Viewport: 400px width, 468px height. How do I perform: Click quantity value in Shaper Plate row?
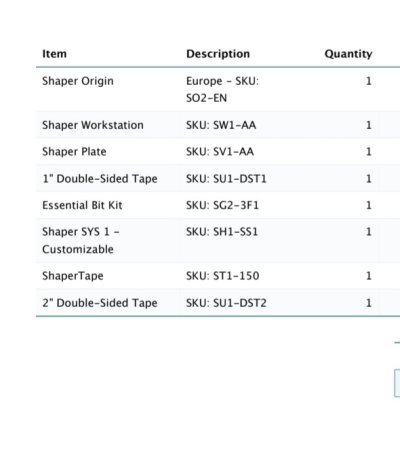(x=368, y=152)
